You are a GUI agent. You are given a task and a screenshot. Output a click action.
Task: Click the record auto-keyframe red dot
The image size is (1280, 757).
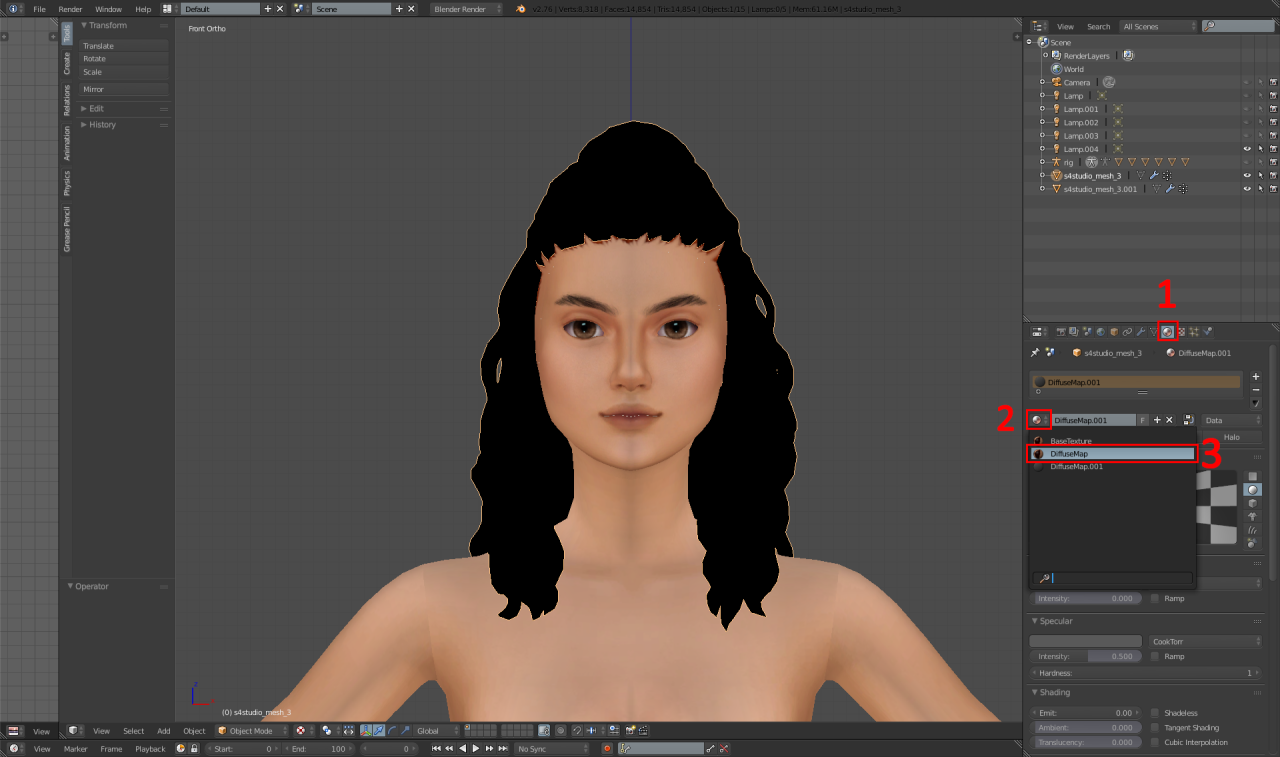(607, 748)
